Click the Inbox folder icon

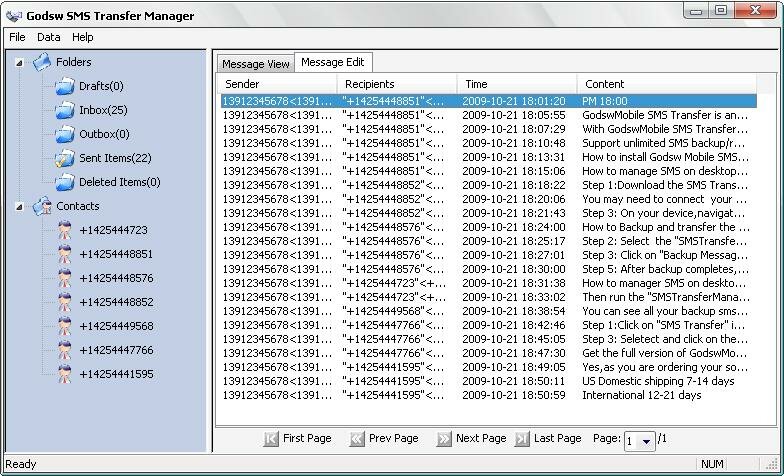click(x=65, y=110)
